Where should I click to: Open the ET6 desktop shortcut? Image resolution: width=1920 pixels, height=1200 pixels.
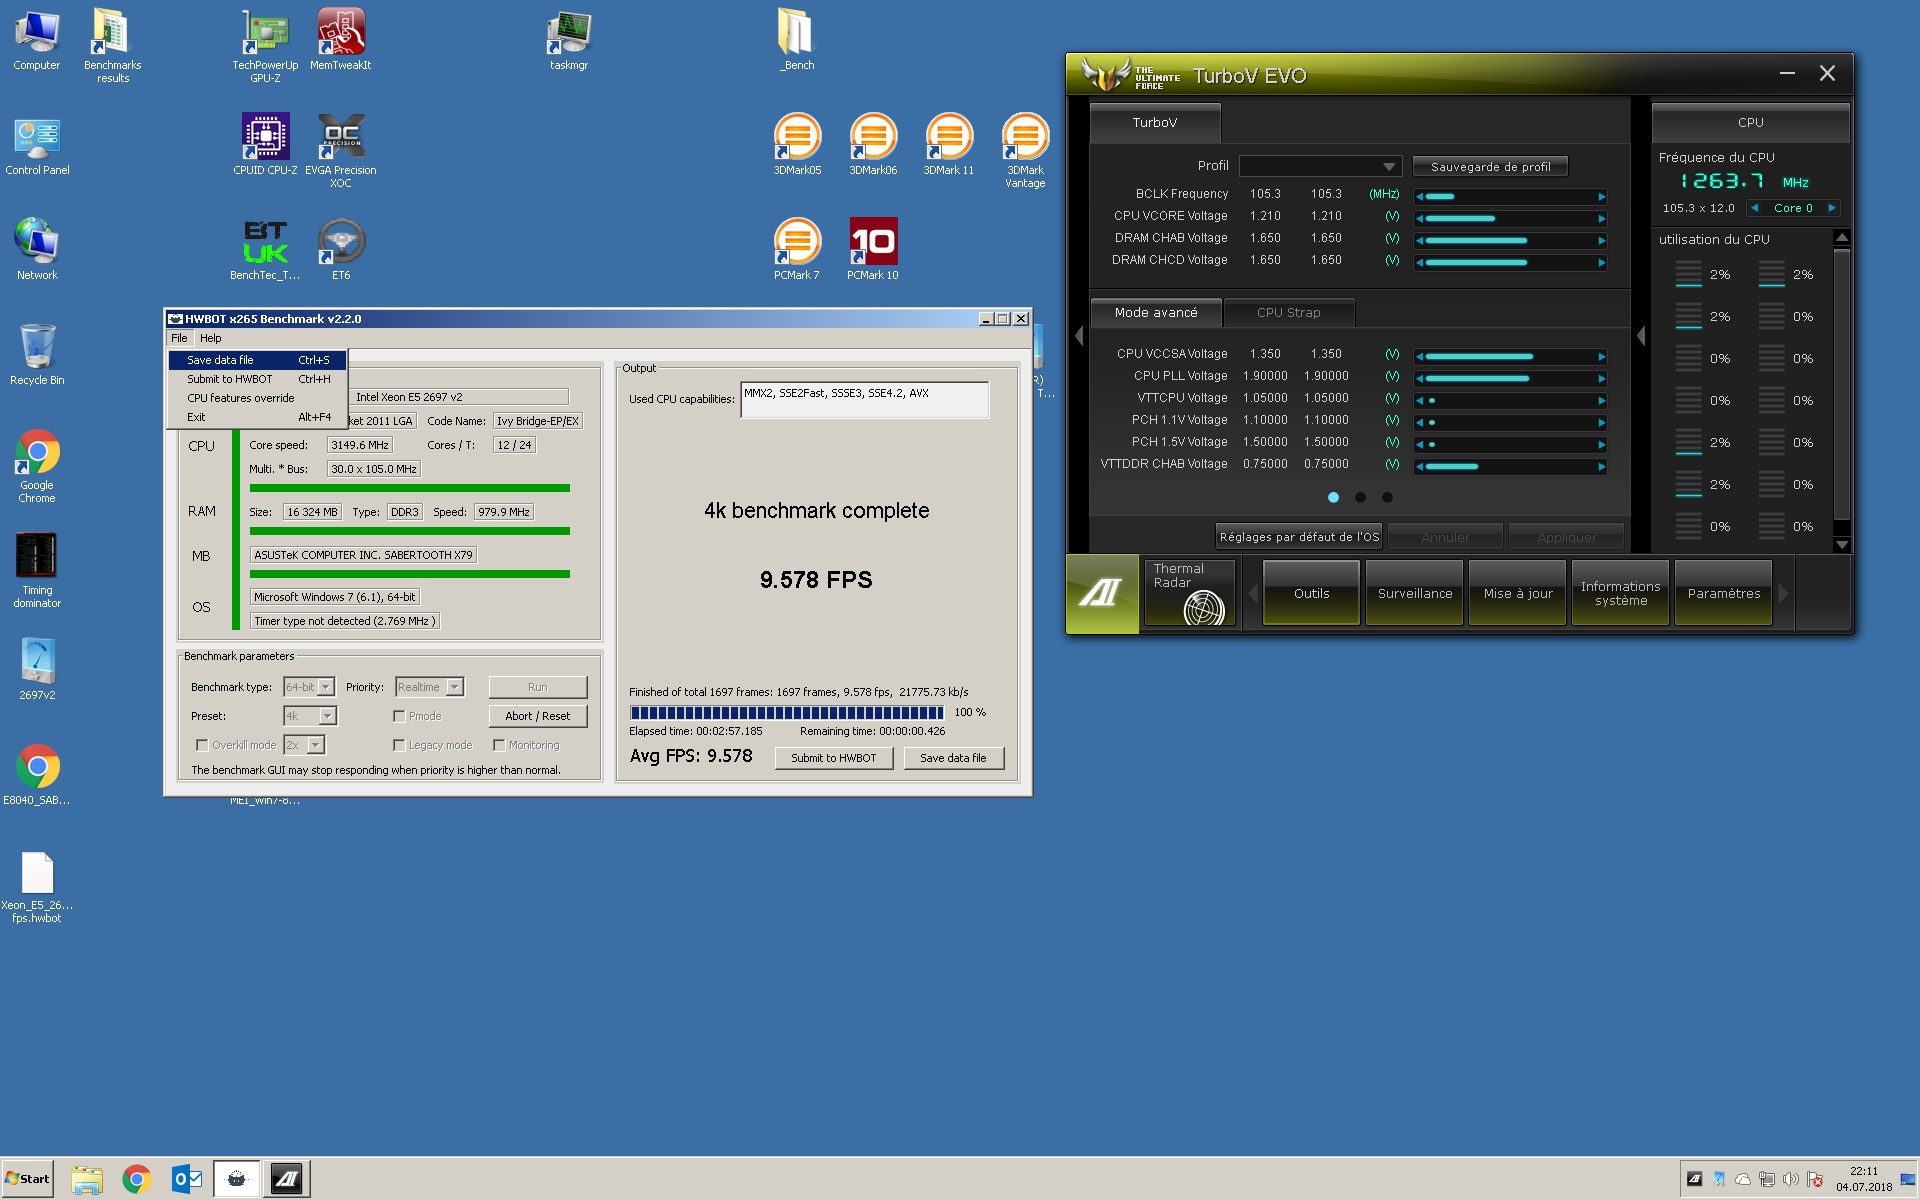341,250
